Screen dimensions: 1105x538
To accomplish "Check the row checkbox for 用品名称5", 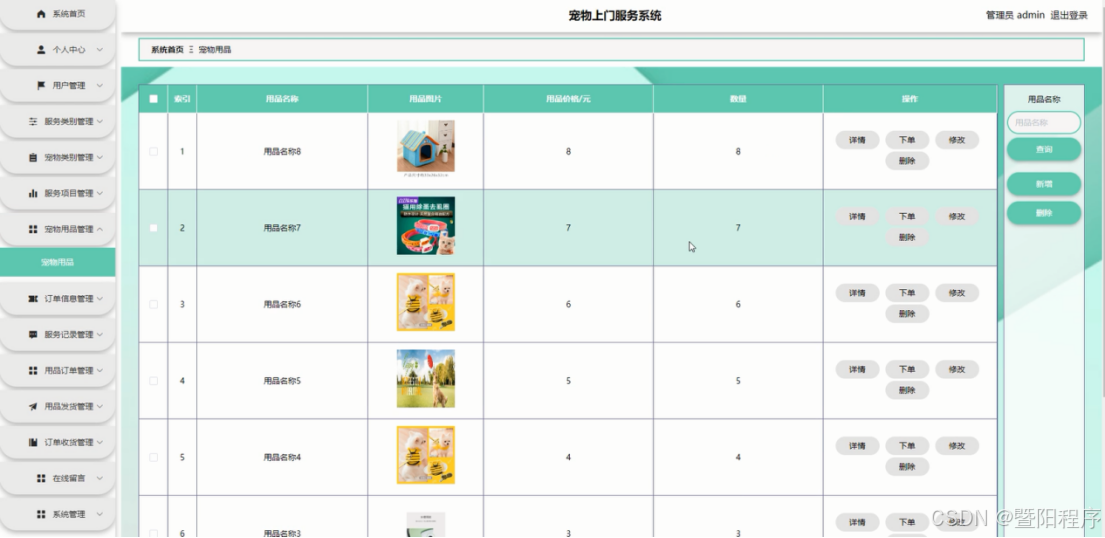I will point(154,381).
